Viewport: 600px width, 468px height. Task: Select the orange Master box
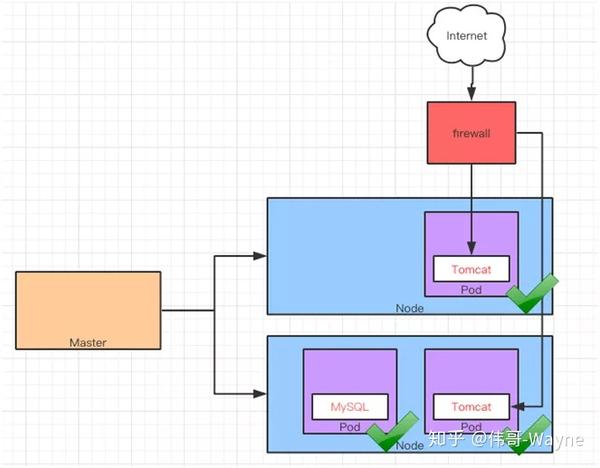tap(88, 310)
